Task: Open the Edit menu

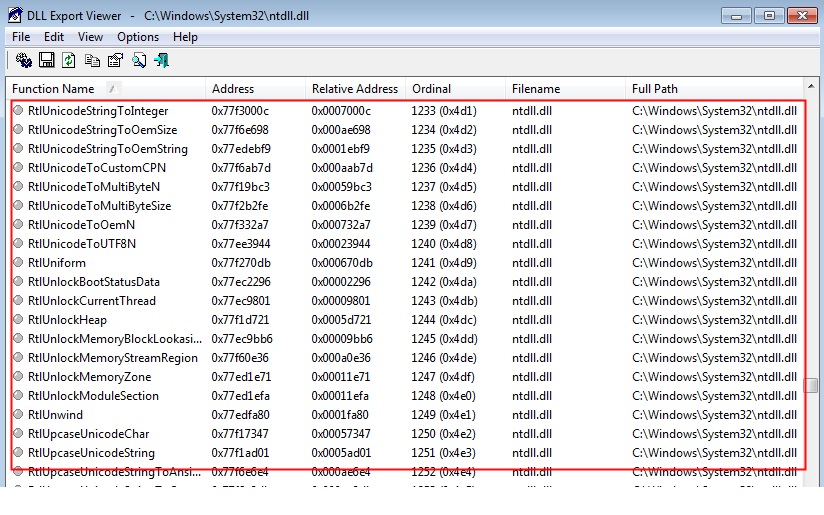Action: click(54, 37)
